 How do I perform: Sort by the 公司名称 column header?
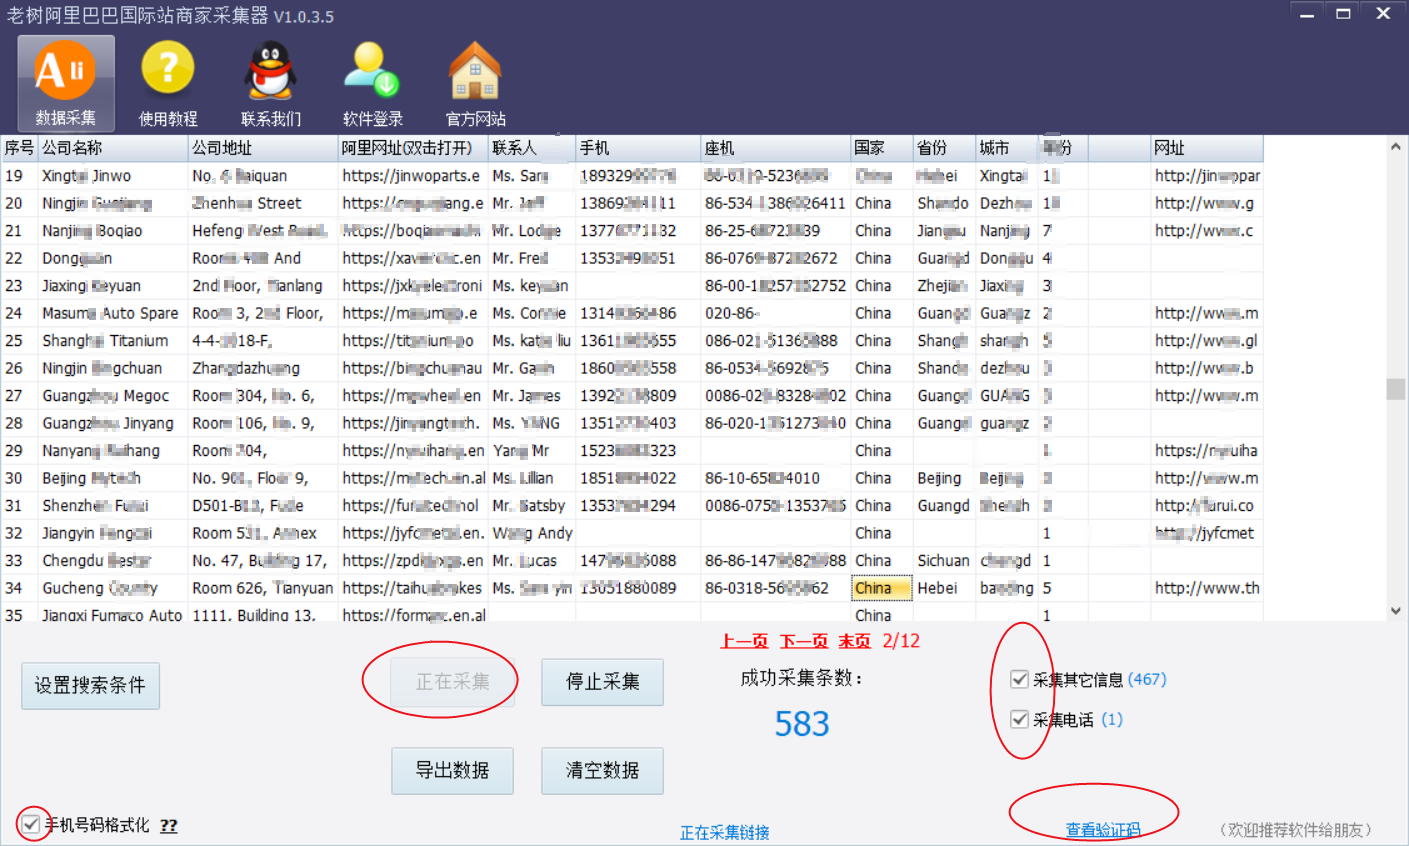coord(113,148)
